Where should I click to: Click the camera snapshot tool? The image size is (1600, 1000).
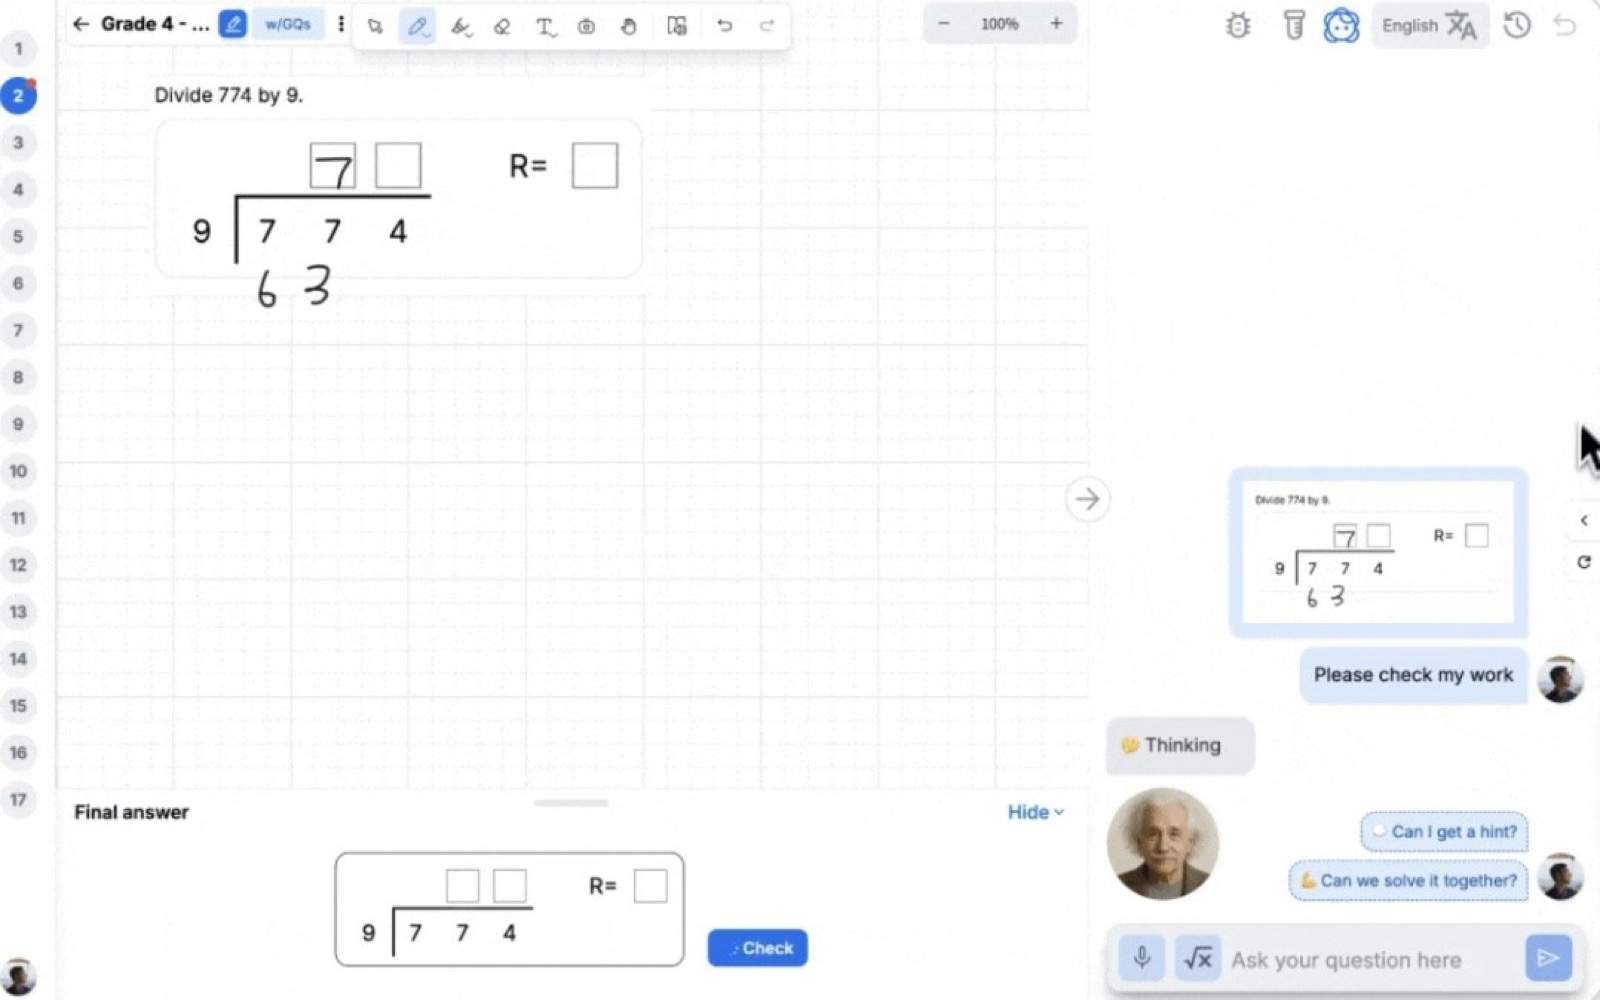coord(586,26)
